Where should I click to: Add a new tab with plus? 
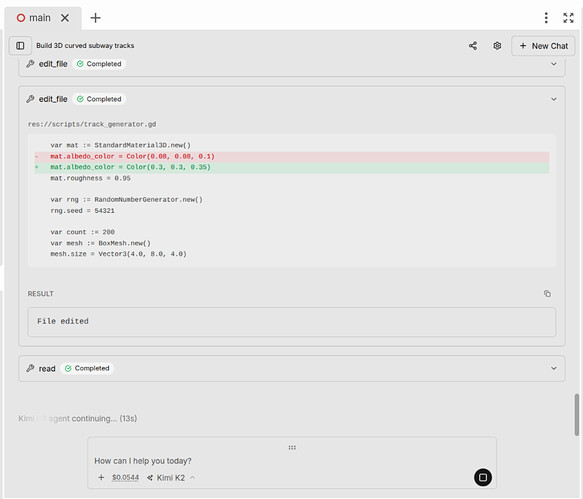[96, 18]
